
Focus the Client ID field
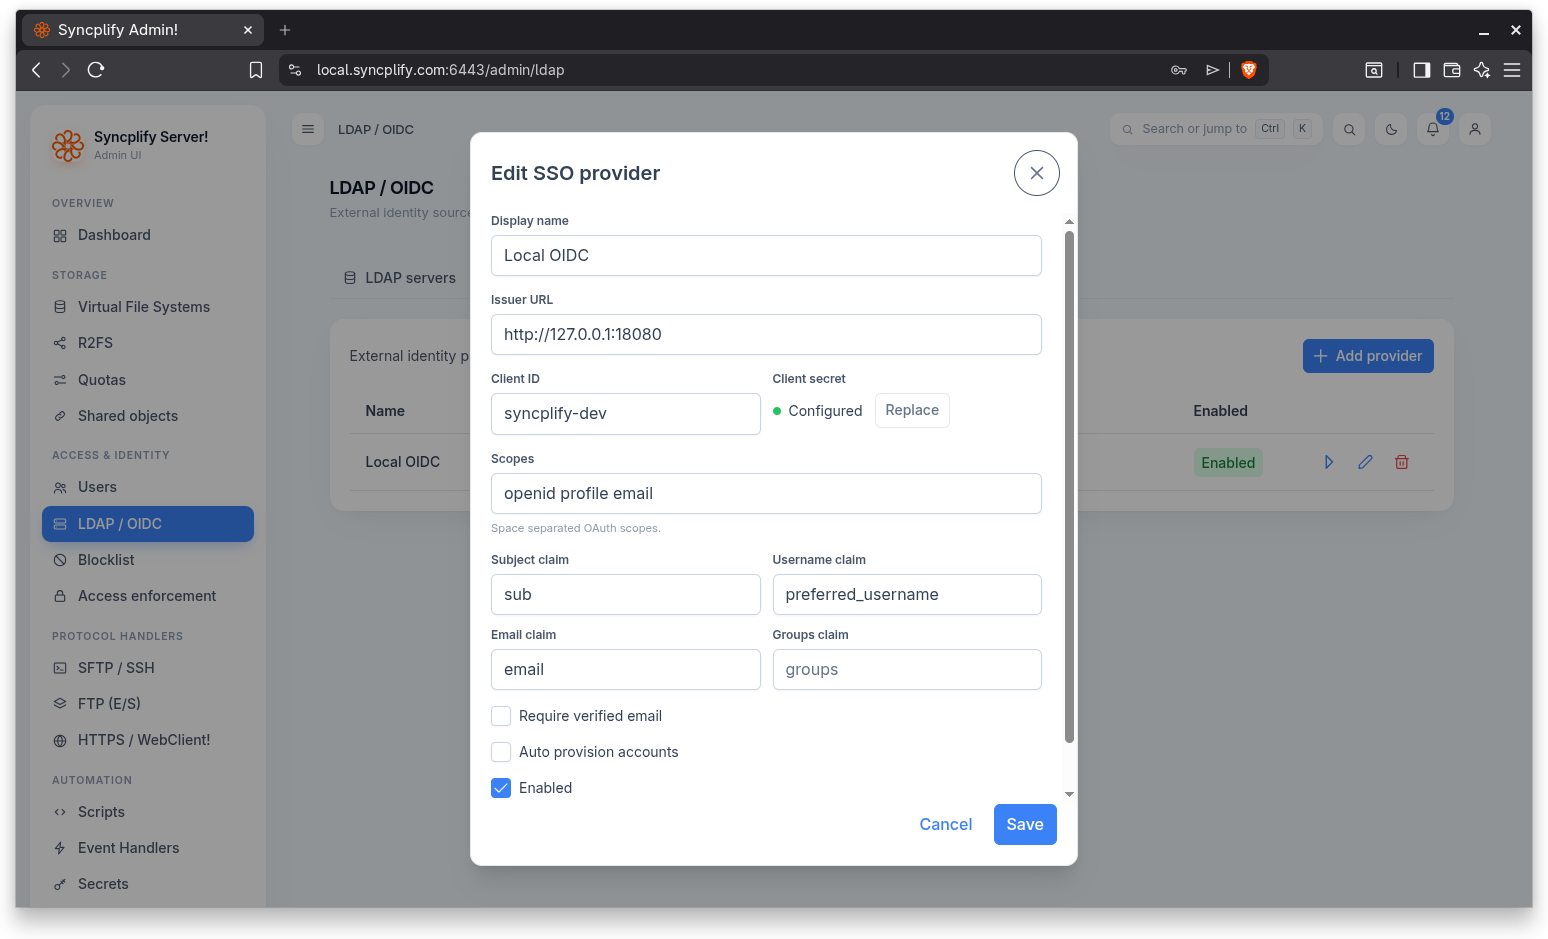[x=626, y=414]
